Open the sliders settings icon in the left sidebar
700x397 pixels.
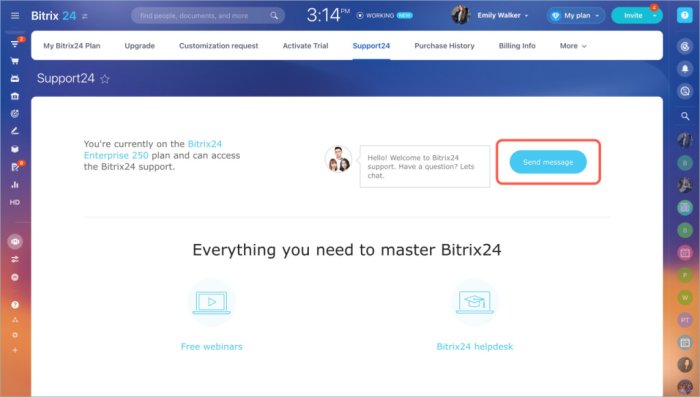[x=15, y=259]
